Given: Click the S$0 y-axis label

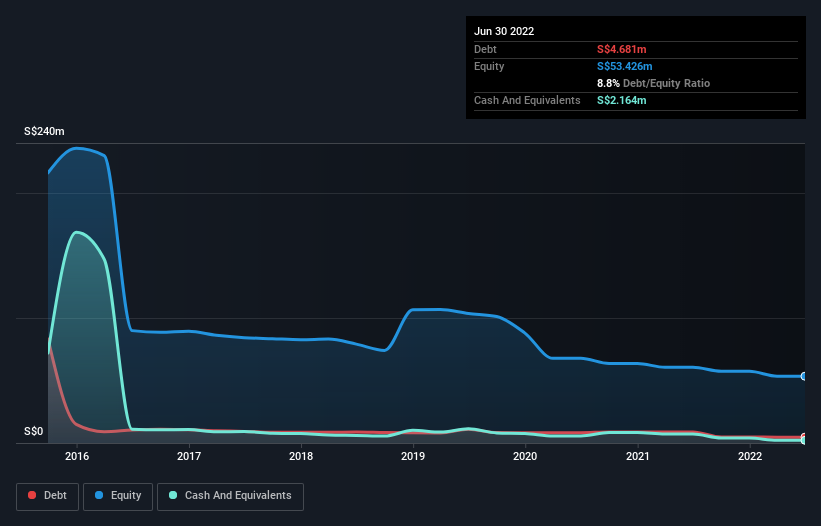Looking at the screenshot, I should click(34, 432).
